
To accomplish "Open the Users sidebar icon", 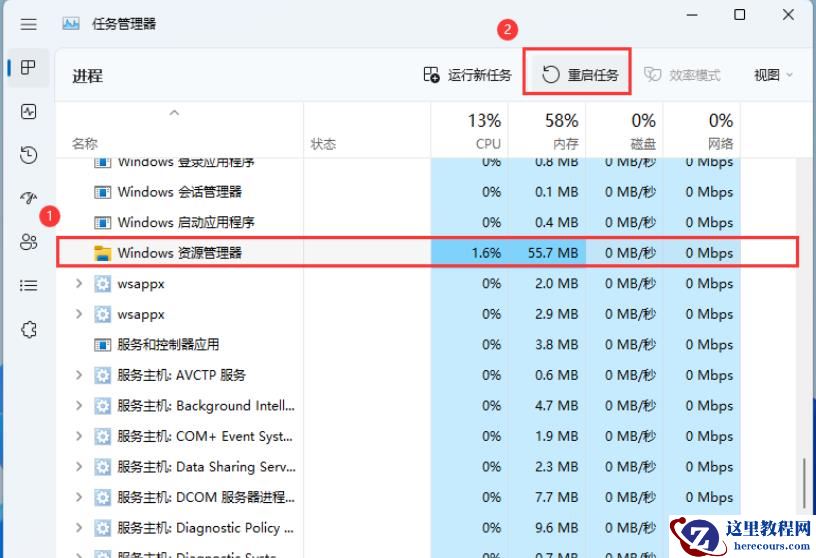I will [x=29, y=242].
